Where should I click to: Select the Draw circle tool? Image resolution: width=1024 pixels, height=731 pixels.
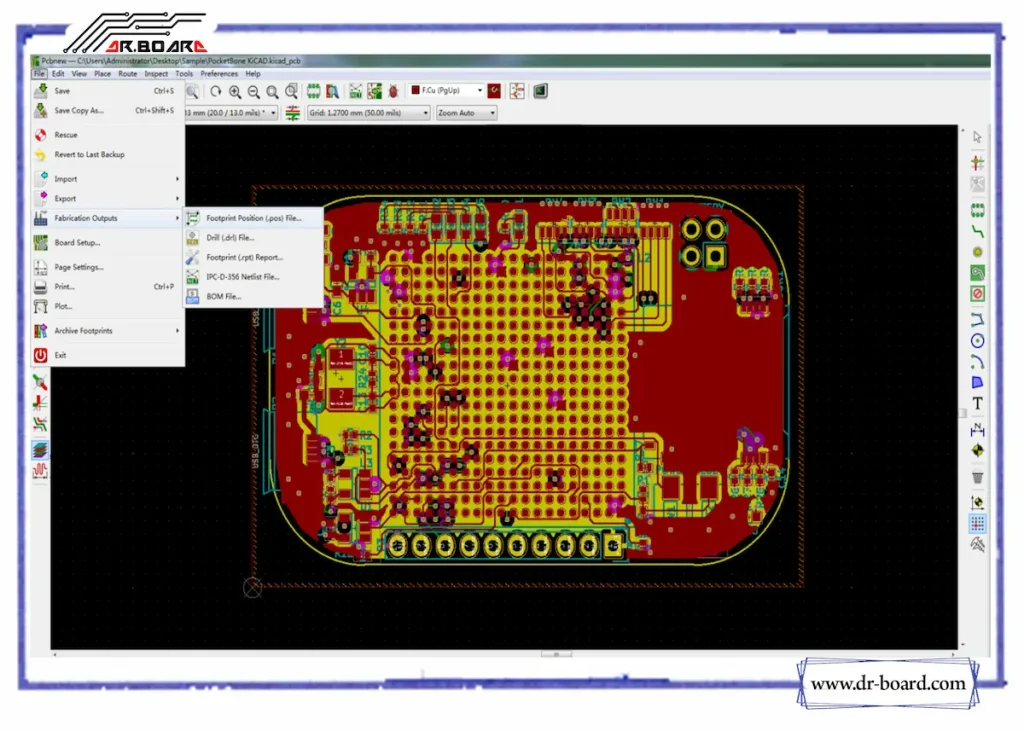tap(977, 339)
